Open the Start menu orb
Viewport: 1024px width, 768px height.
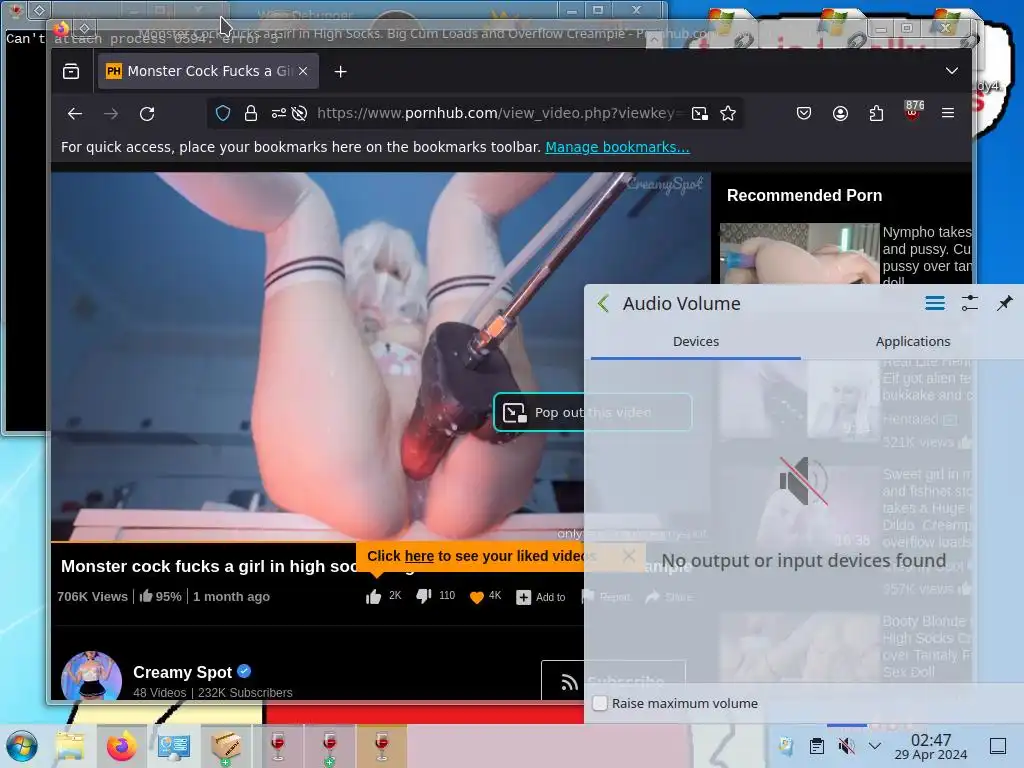click(x=22, y=746)
